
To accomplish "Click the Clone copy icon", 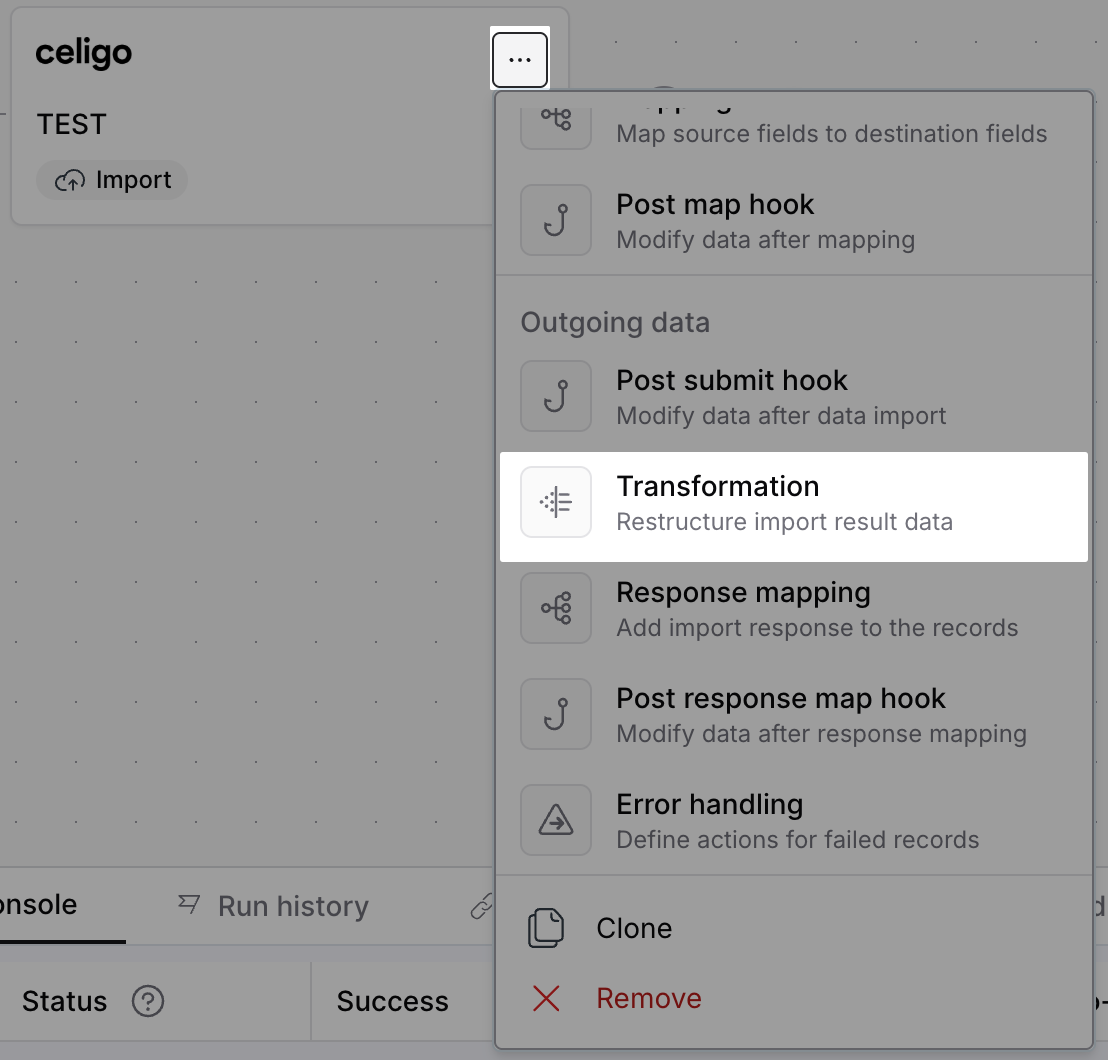I will pos(546,928).
